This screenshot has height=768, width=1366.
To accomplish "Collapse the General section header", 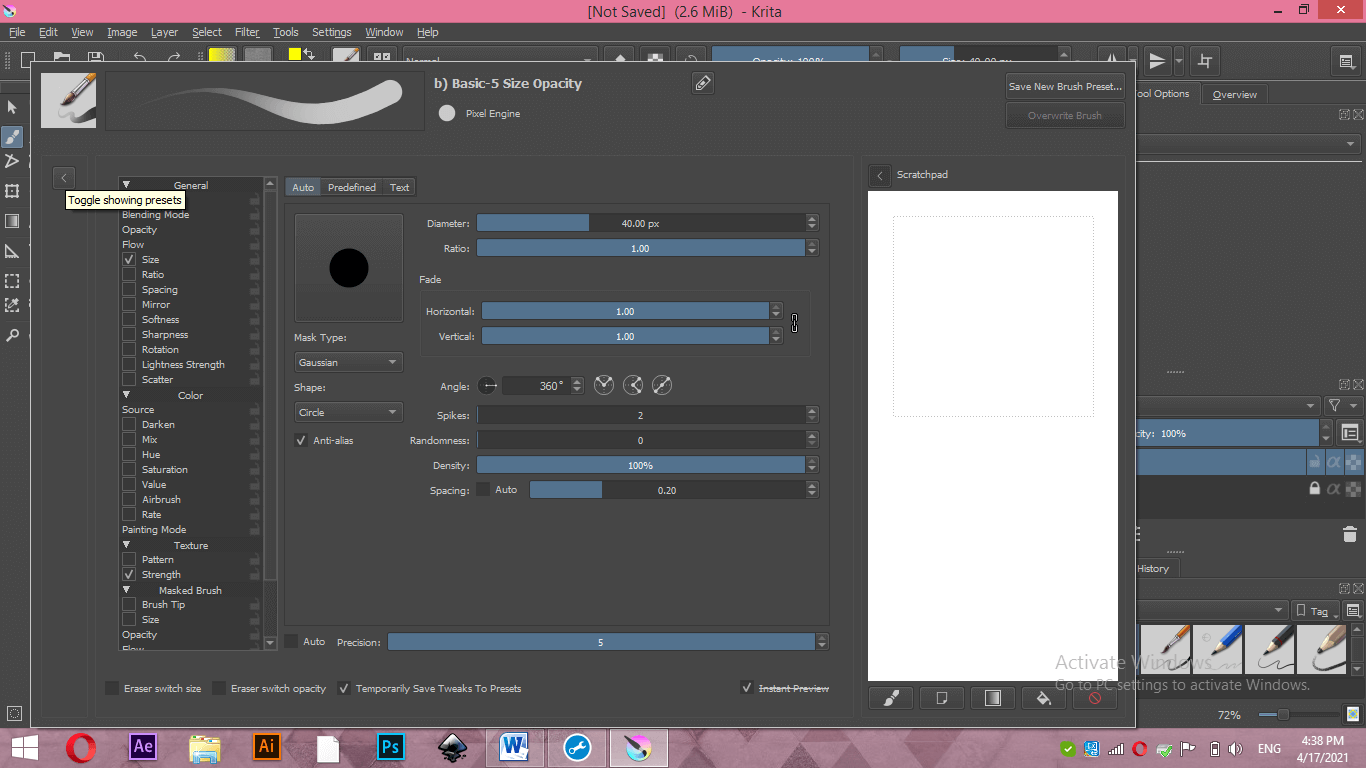I will (x=127, y=185).
